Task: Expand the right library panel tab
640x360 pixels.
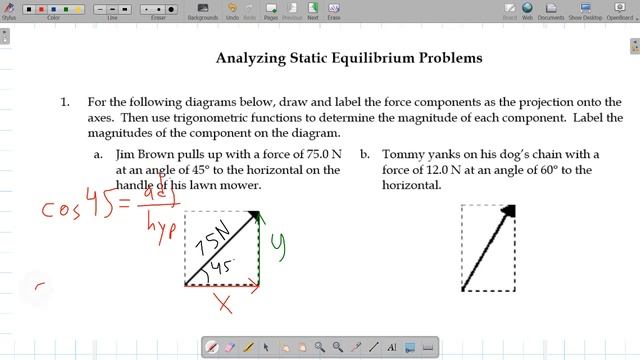Action: 635,46
